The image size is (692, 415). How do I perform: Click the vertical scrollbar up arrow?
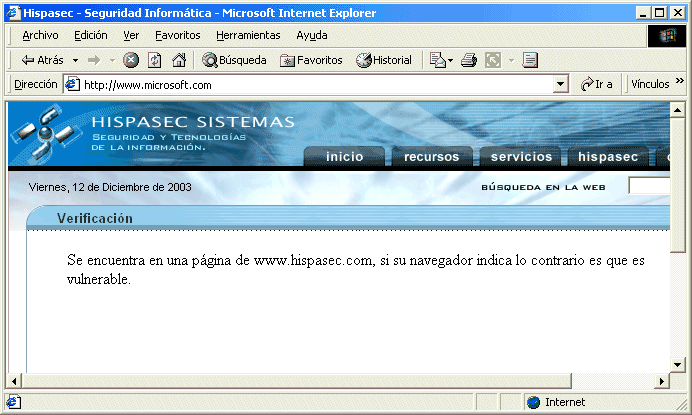click(x=677, y=109)
